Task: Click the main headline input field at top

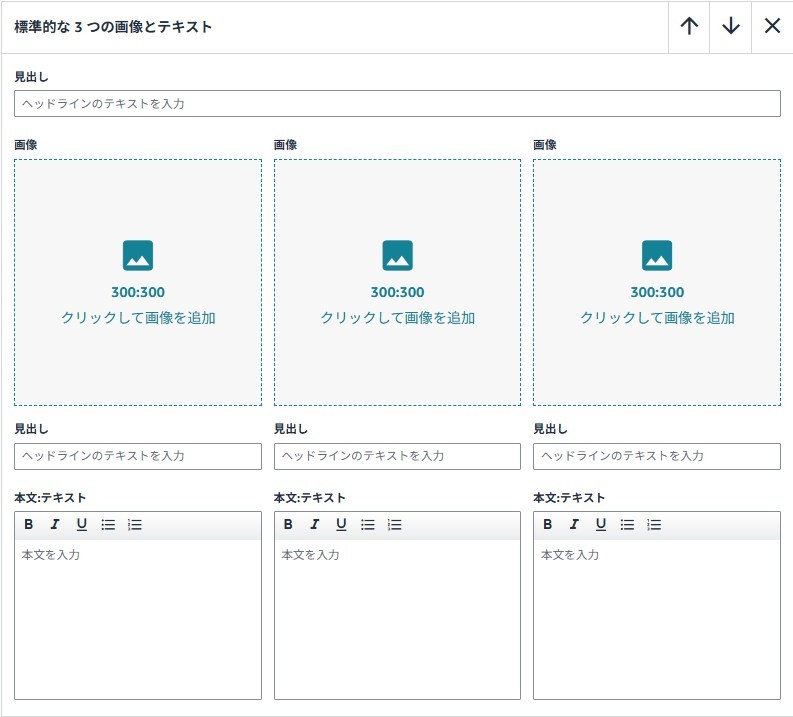Action: [x=397, y=104]
